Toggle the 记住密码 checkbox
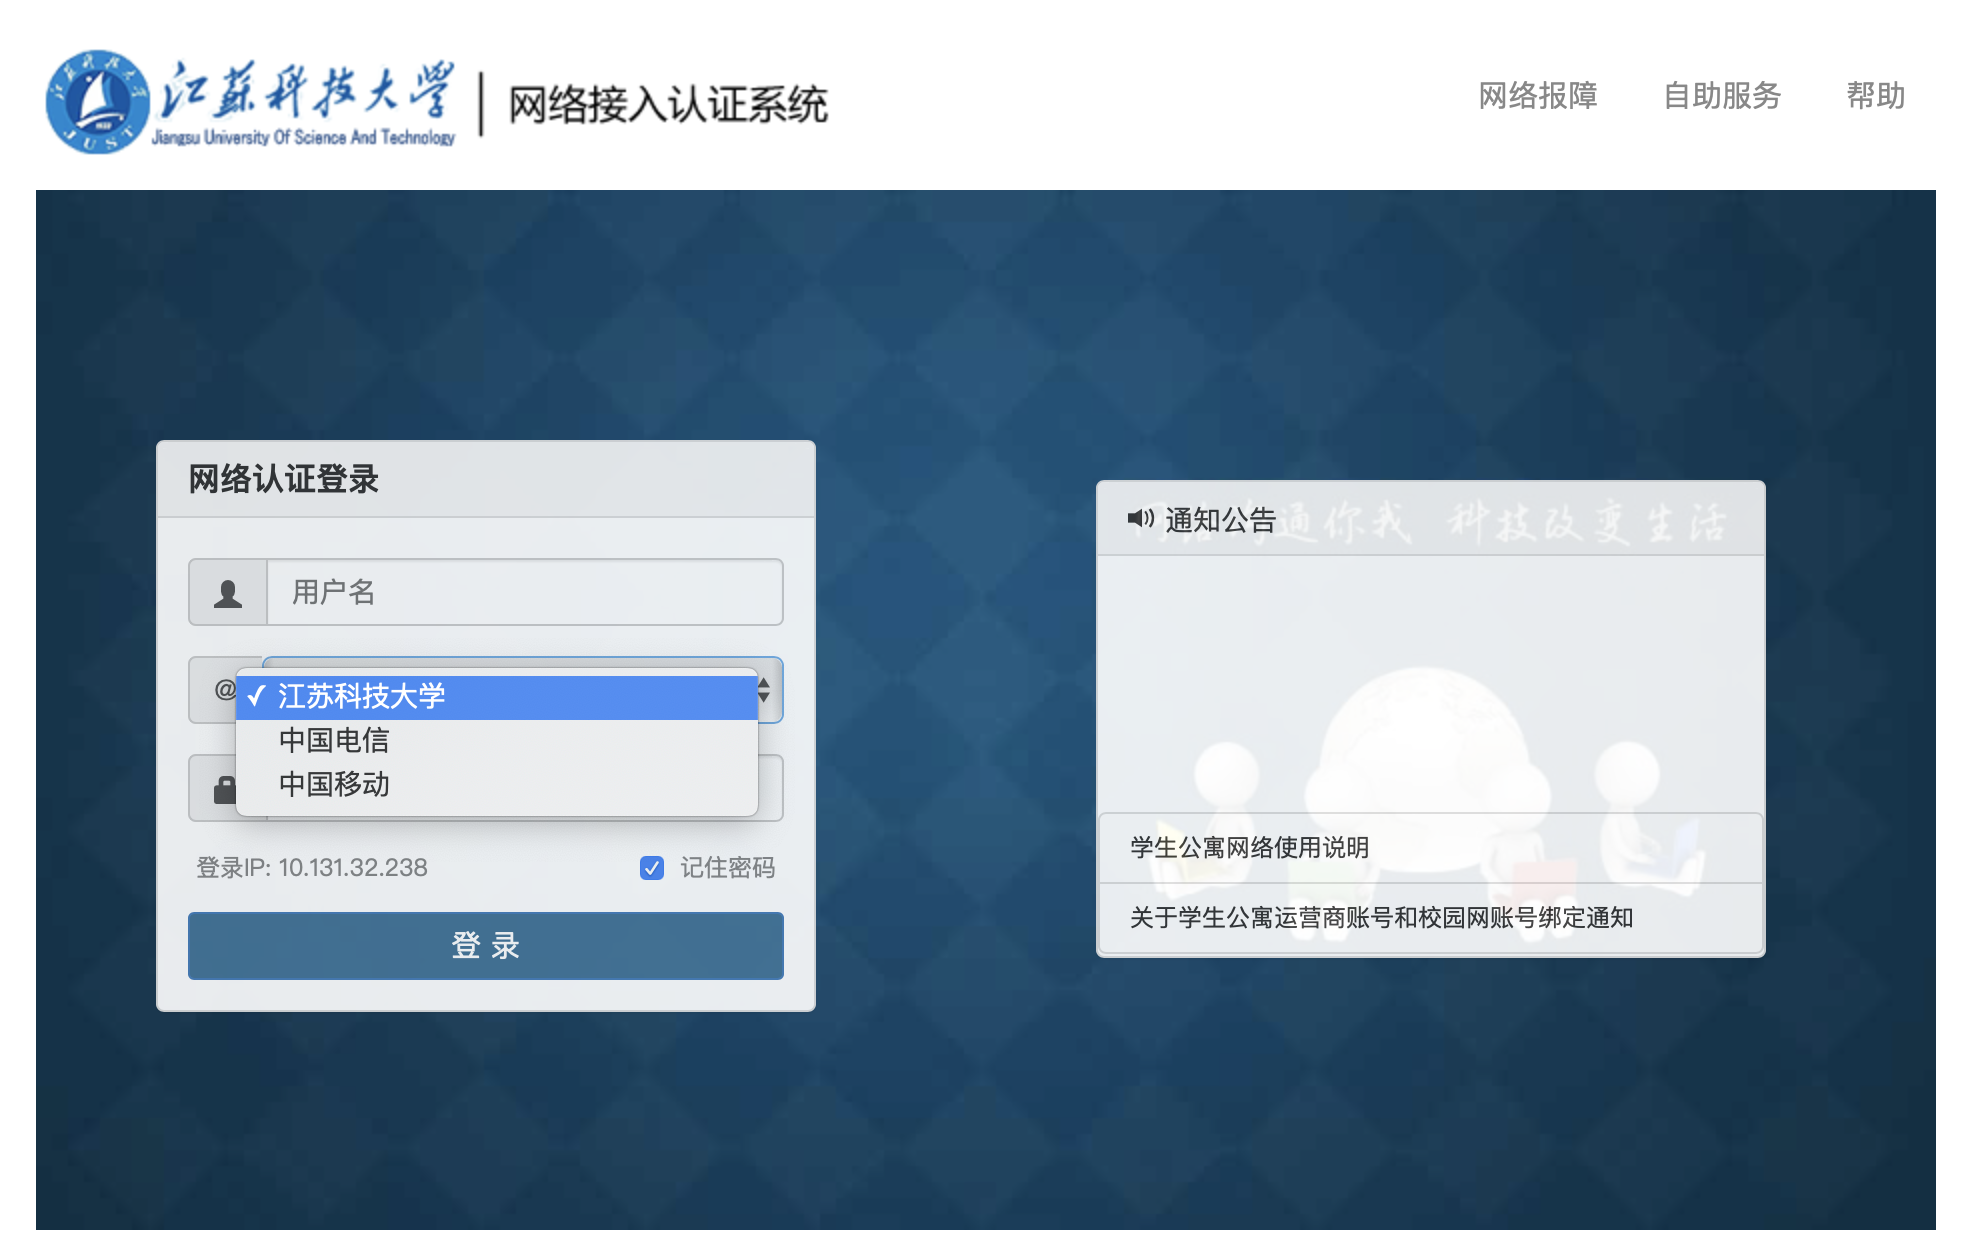1976x1256 pixels. point(652,868)
